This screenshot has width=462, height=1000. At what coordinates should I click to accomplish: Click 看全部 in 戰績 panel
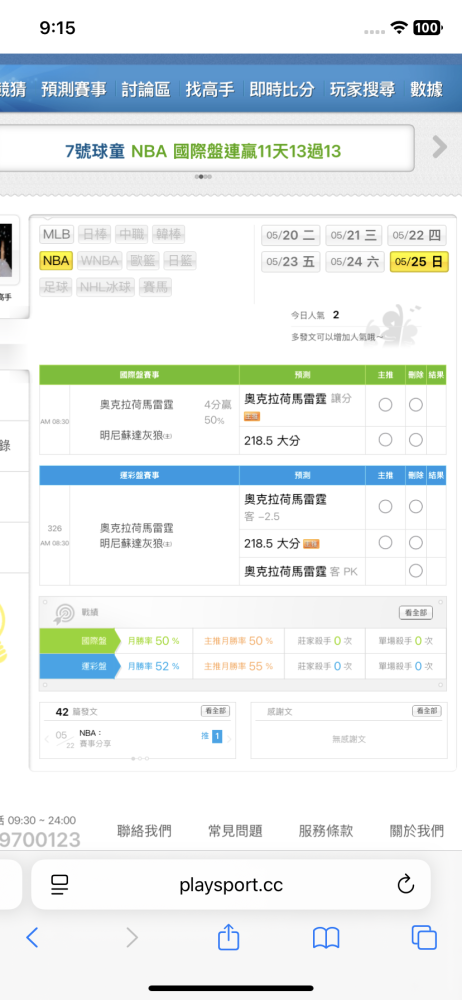point(415,613)
